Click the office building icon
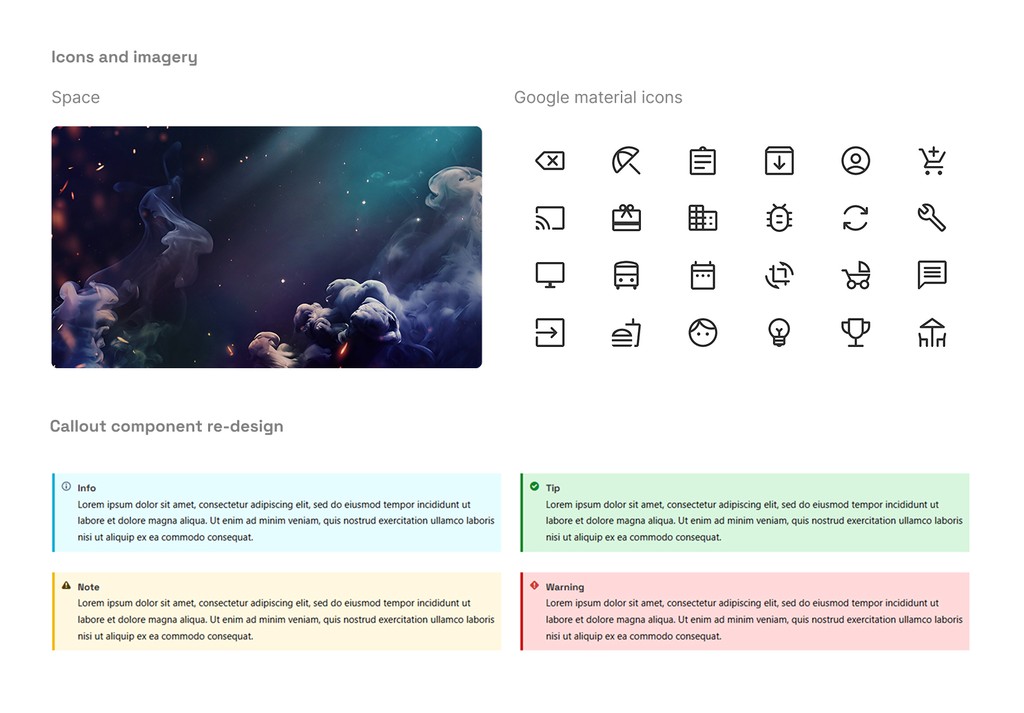 [703, 218]
